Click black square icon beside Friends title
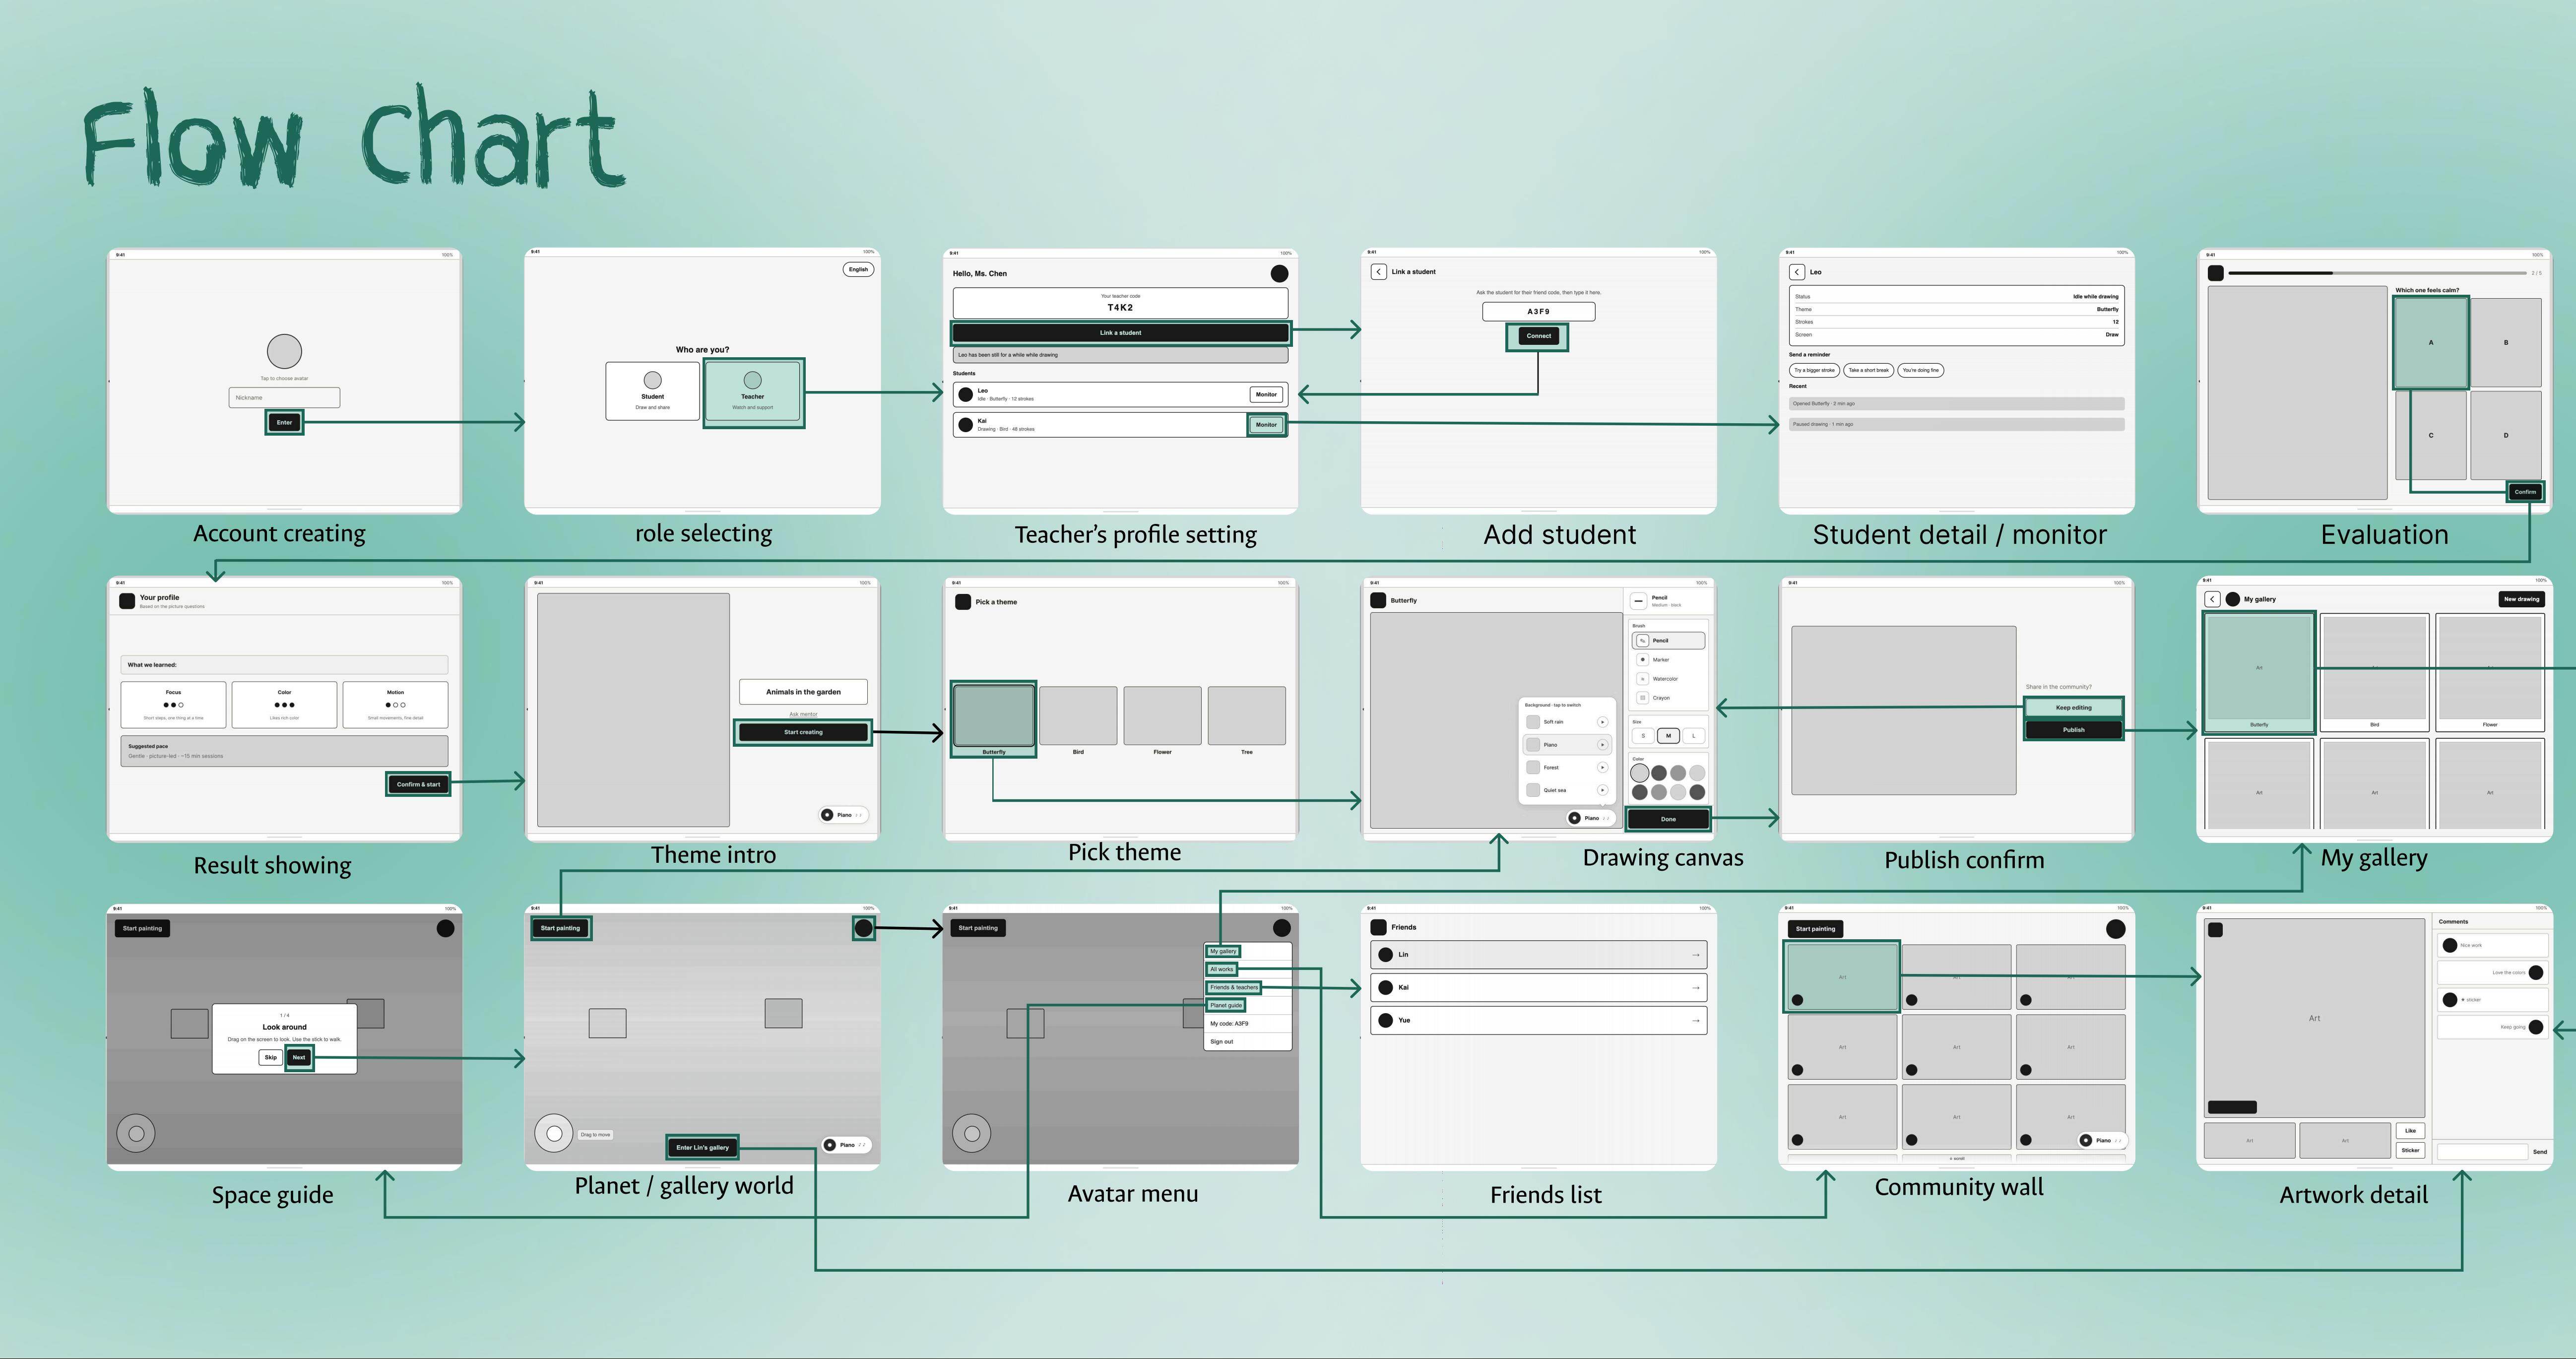 point(1378,927)
